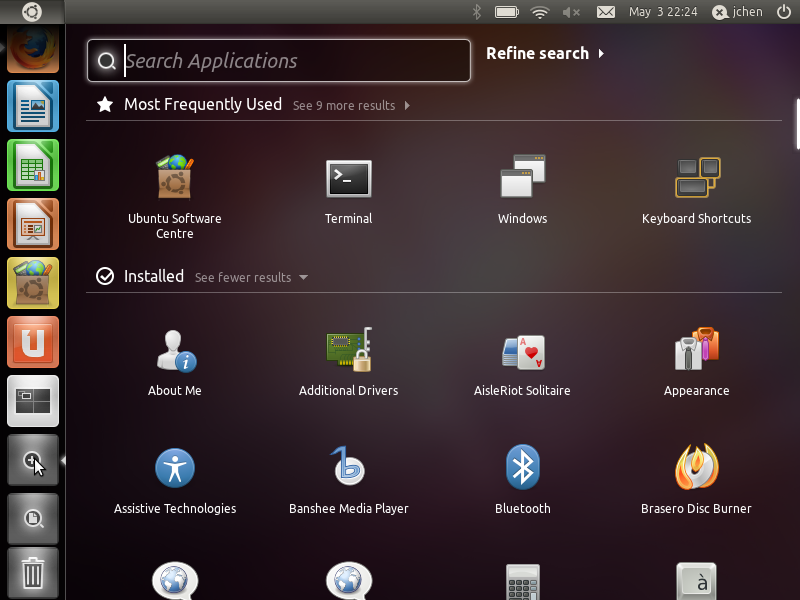Expand See 9 more results
This screenshot has height=600, width=800.
351,106
